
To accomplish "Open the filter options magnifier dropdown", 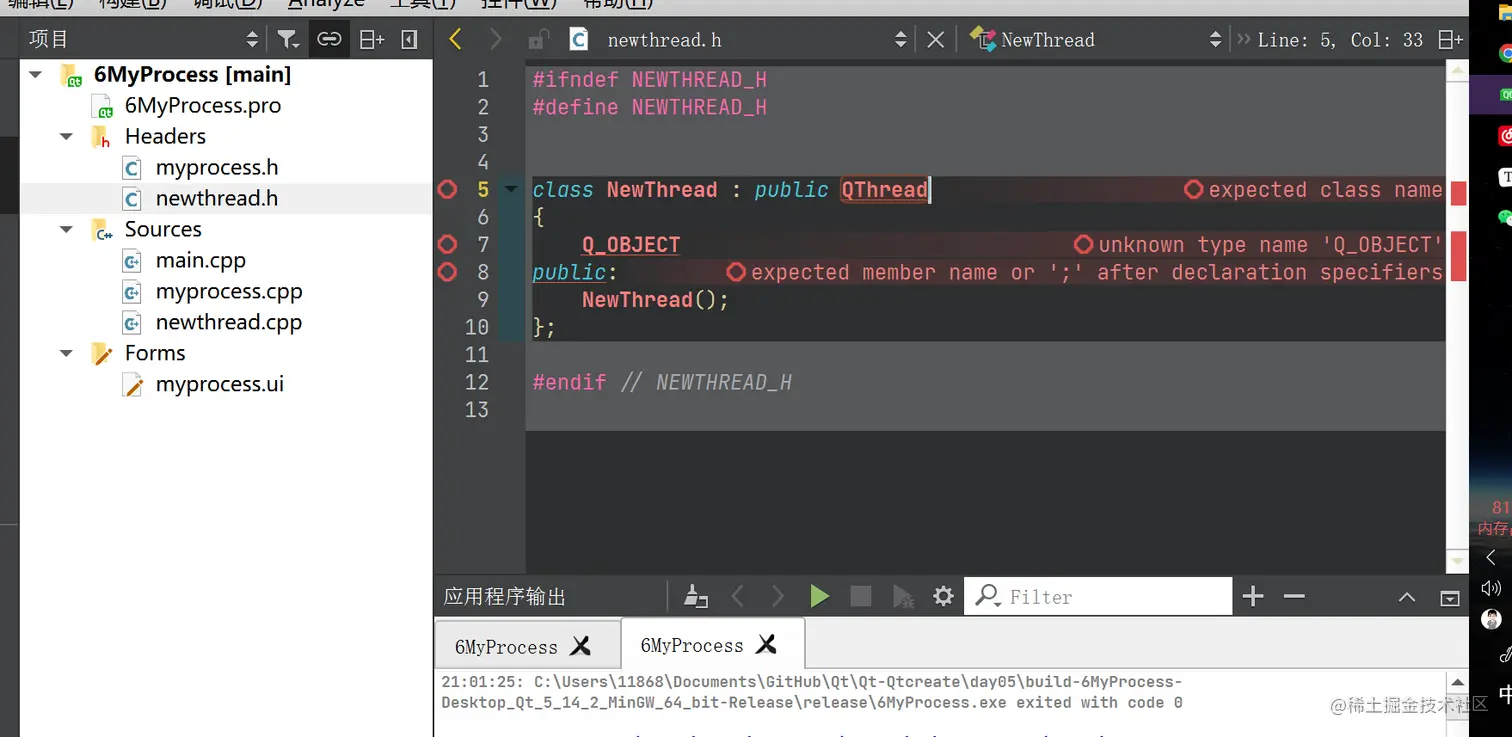I will click(x=989, y=596).
